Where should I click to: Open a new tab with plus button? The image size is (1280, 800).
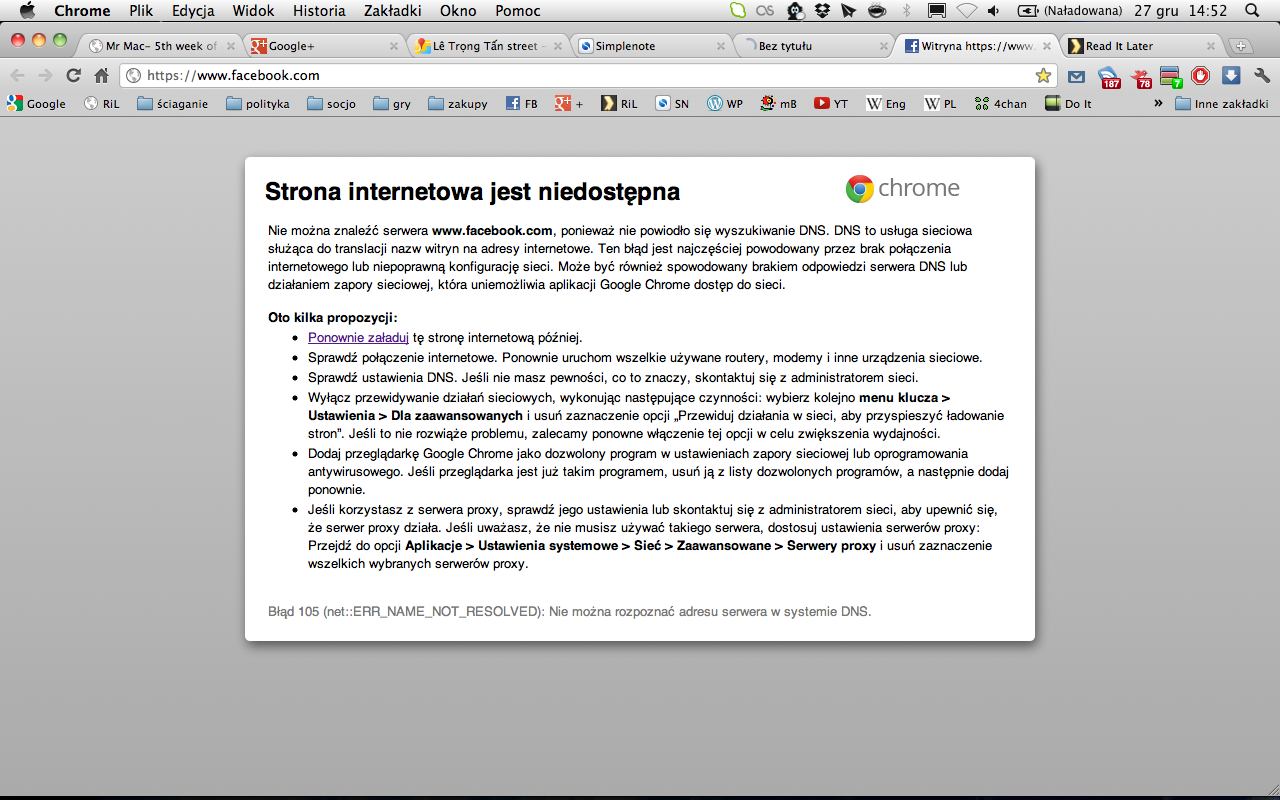(x=1240, y=46)
